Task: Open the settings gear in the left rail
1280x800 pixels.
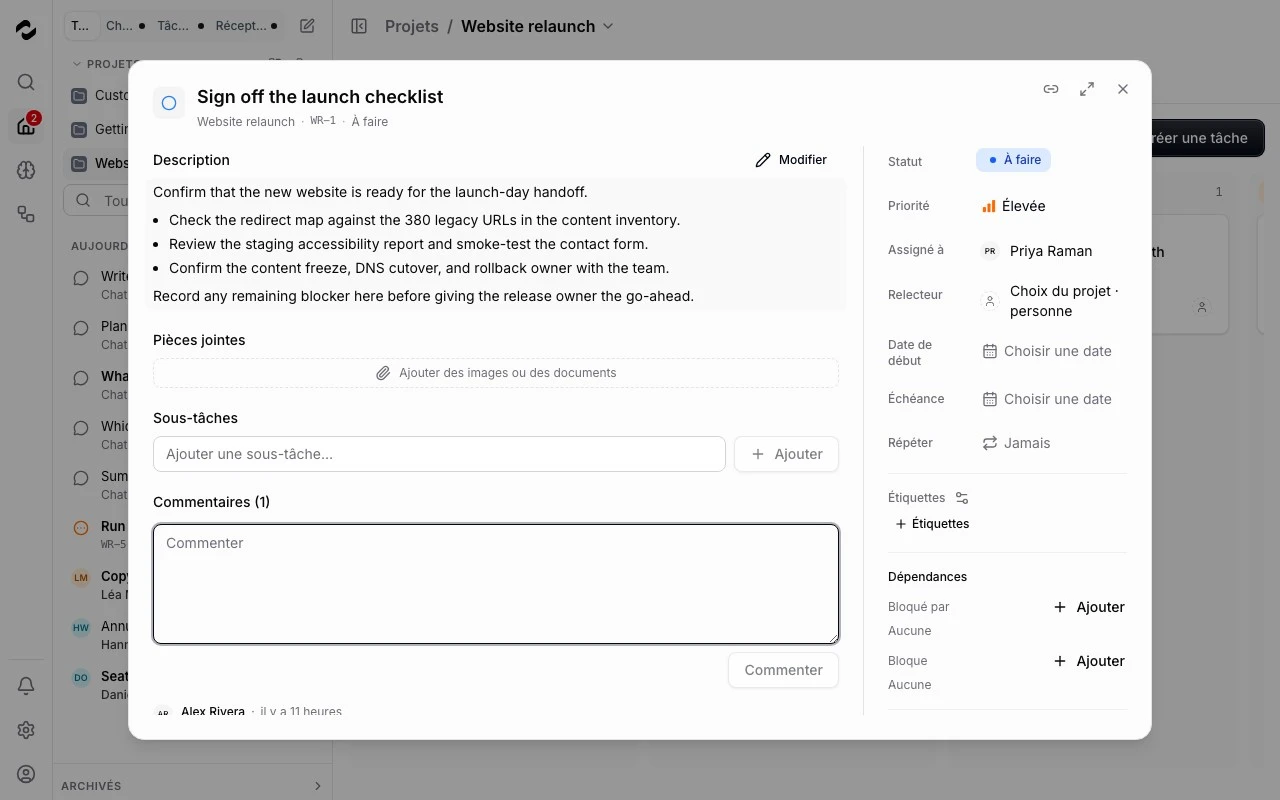Action: click(x=26, y=730)
